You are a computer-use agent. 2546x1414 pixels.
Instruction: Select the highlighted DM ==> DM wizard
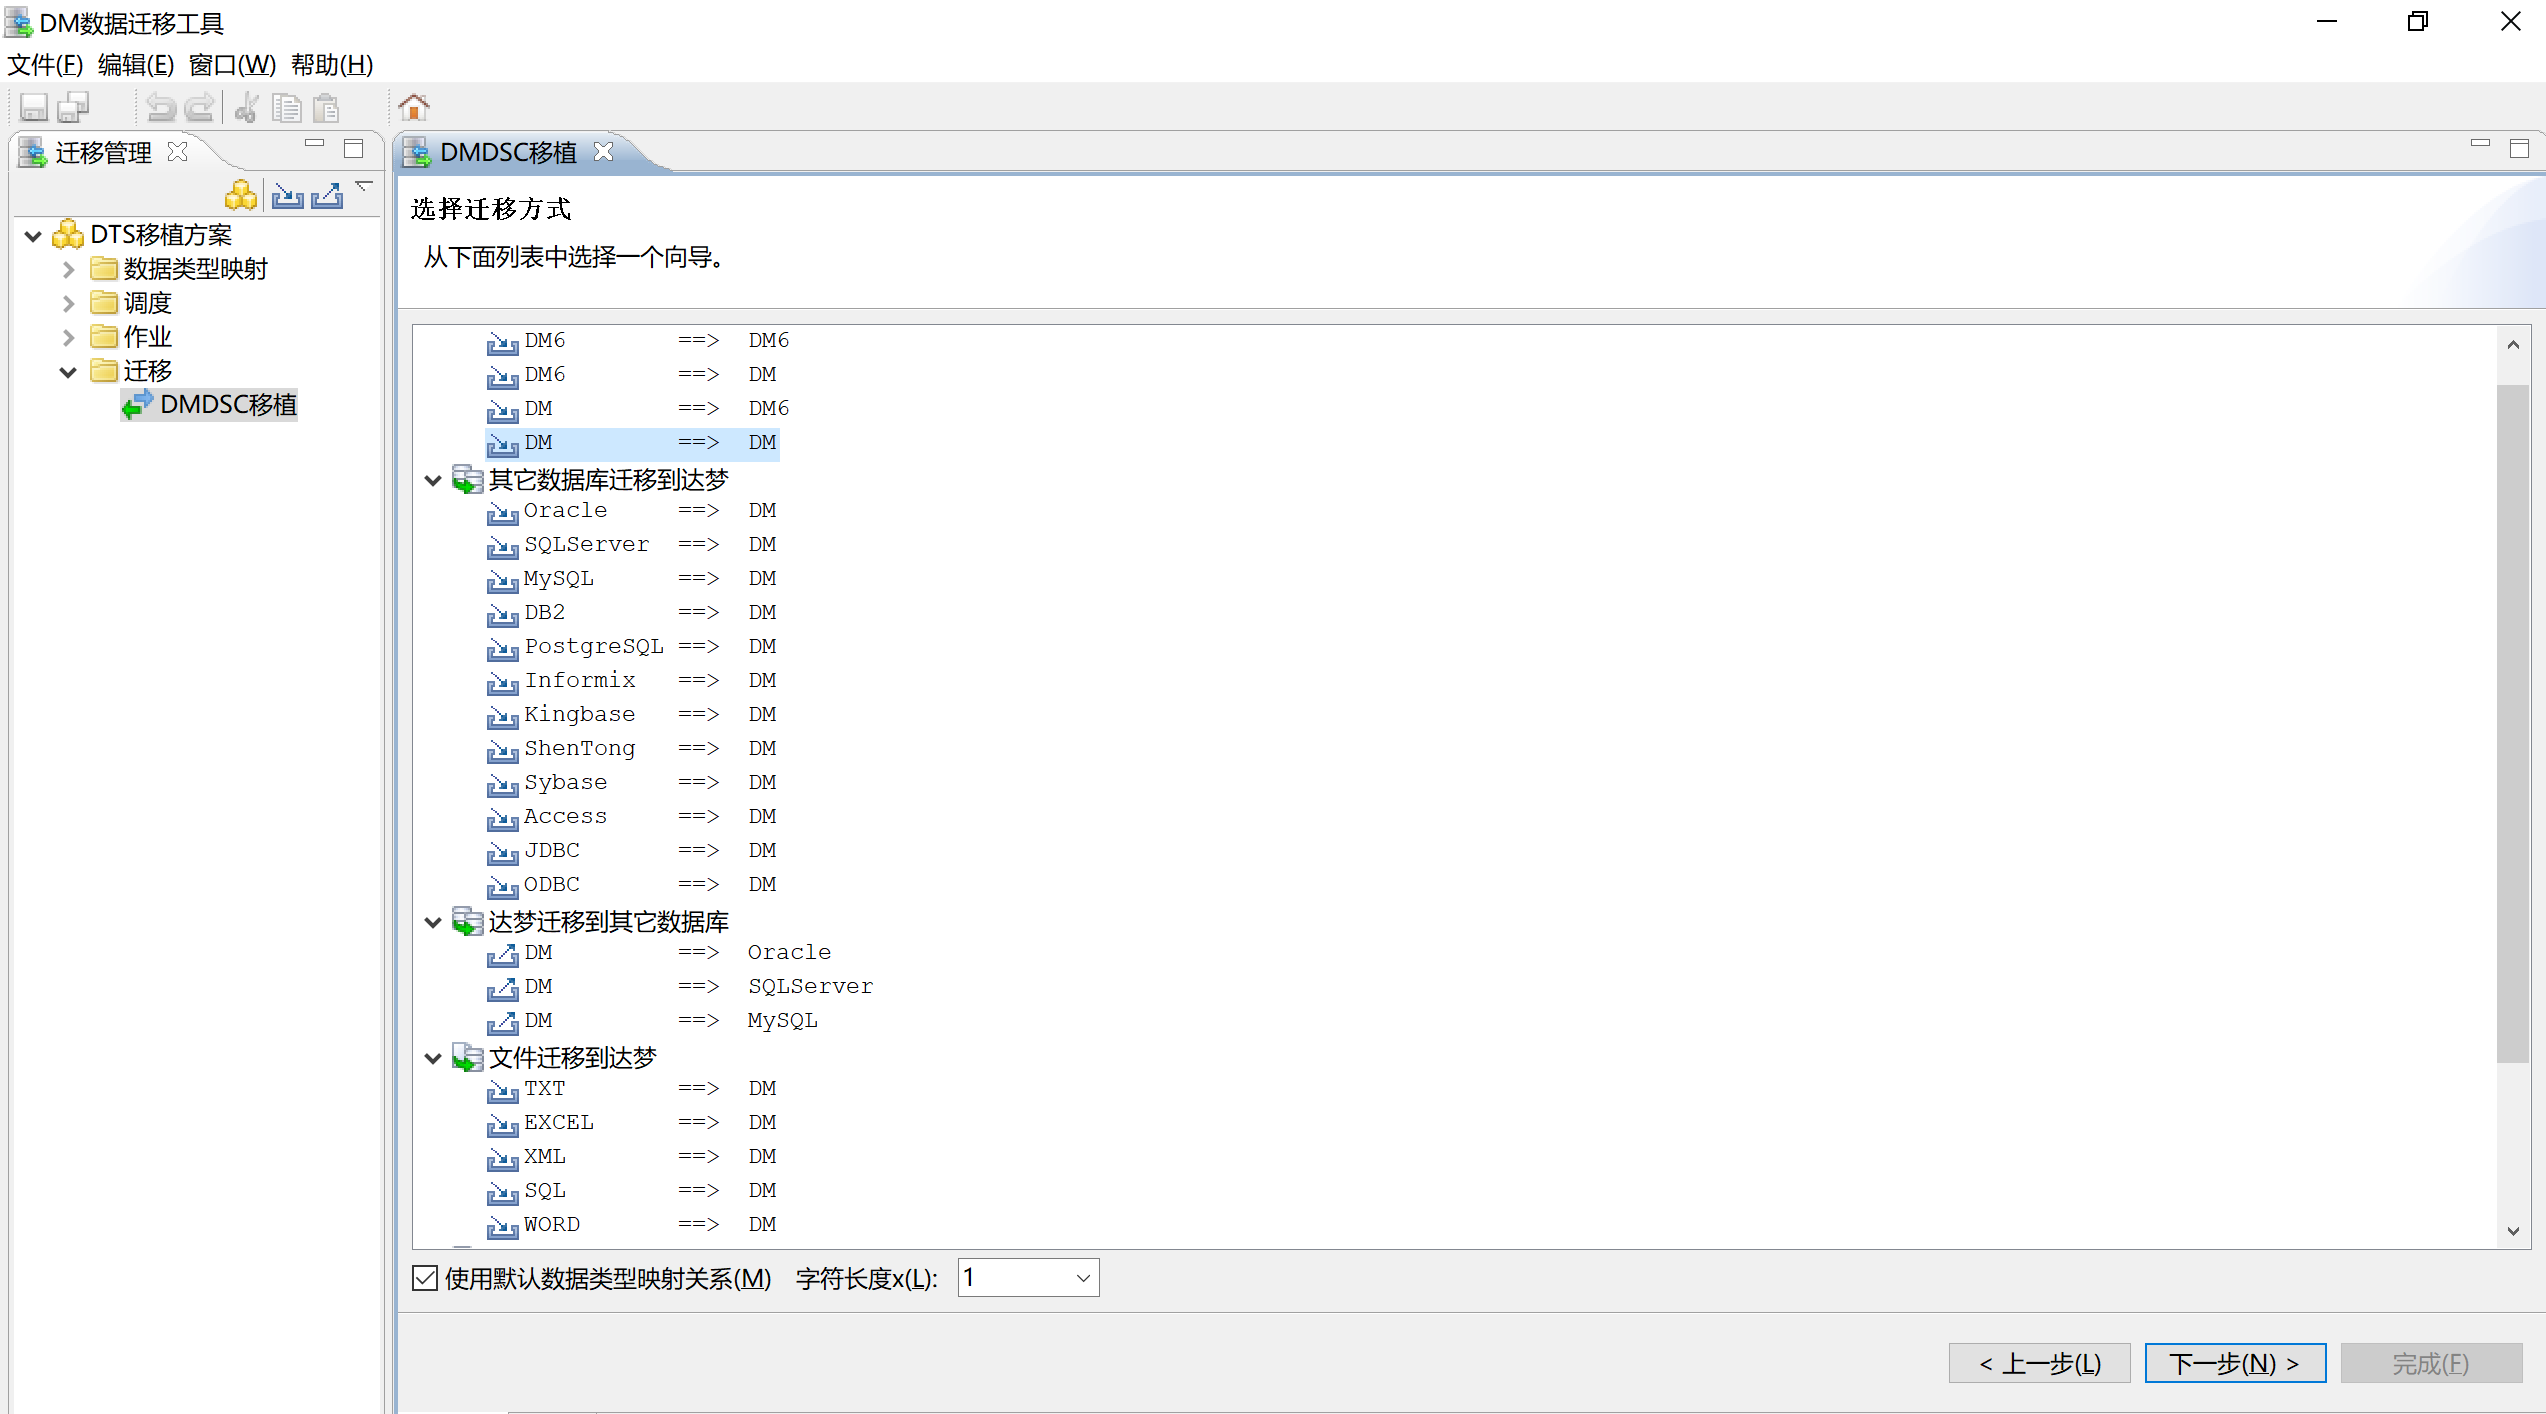pyautogui.click(x=632, y=443)
